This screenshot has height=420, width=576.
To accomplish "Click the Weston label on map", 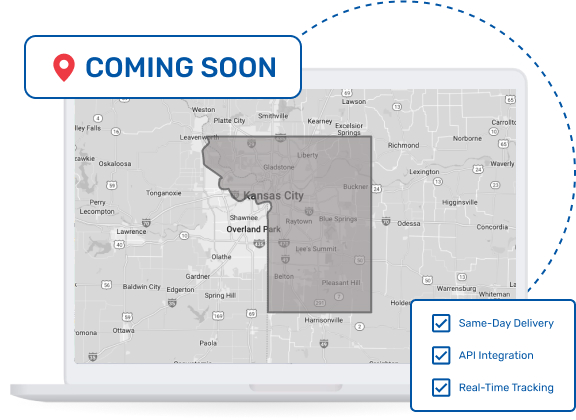I will (204, 110).
